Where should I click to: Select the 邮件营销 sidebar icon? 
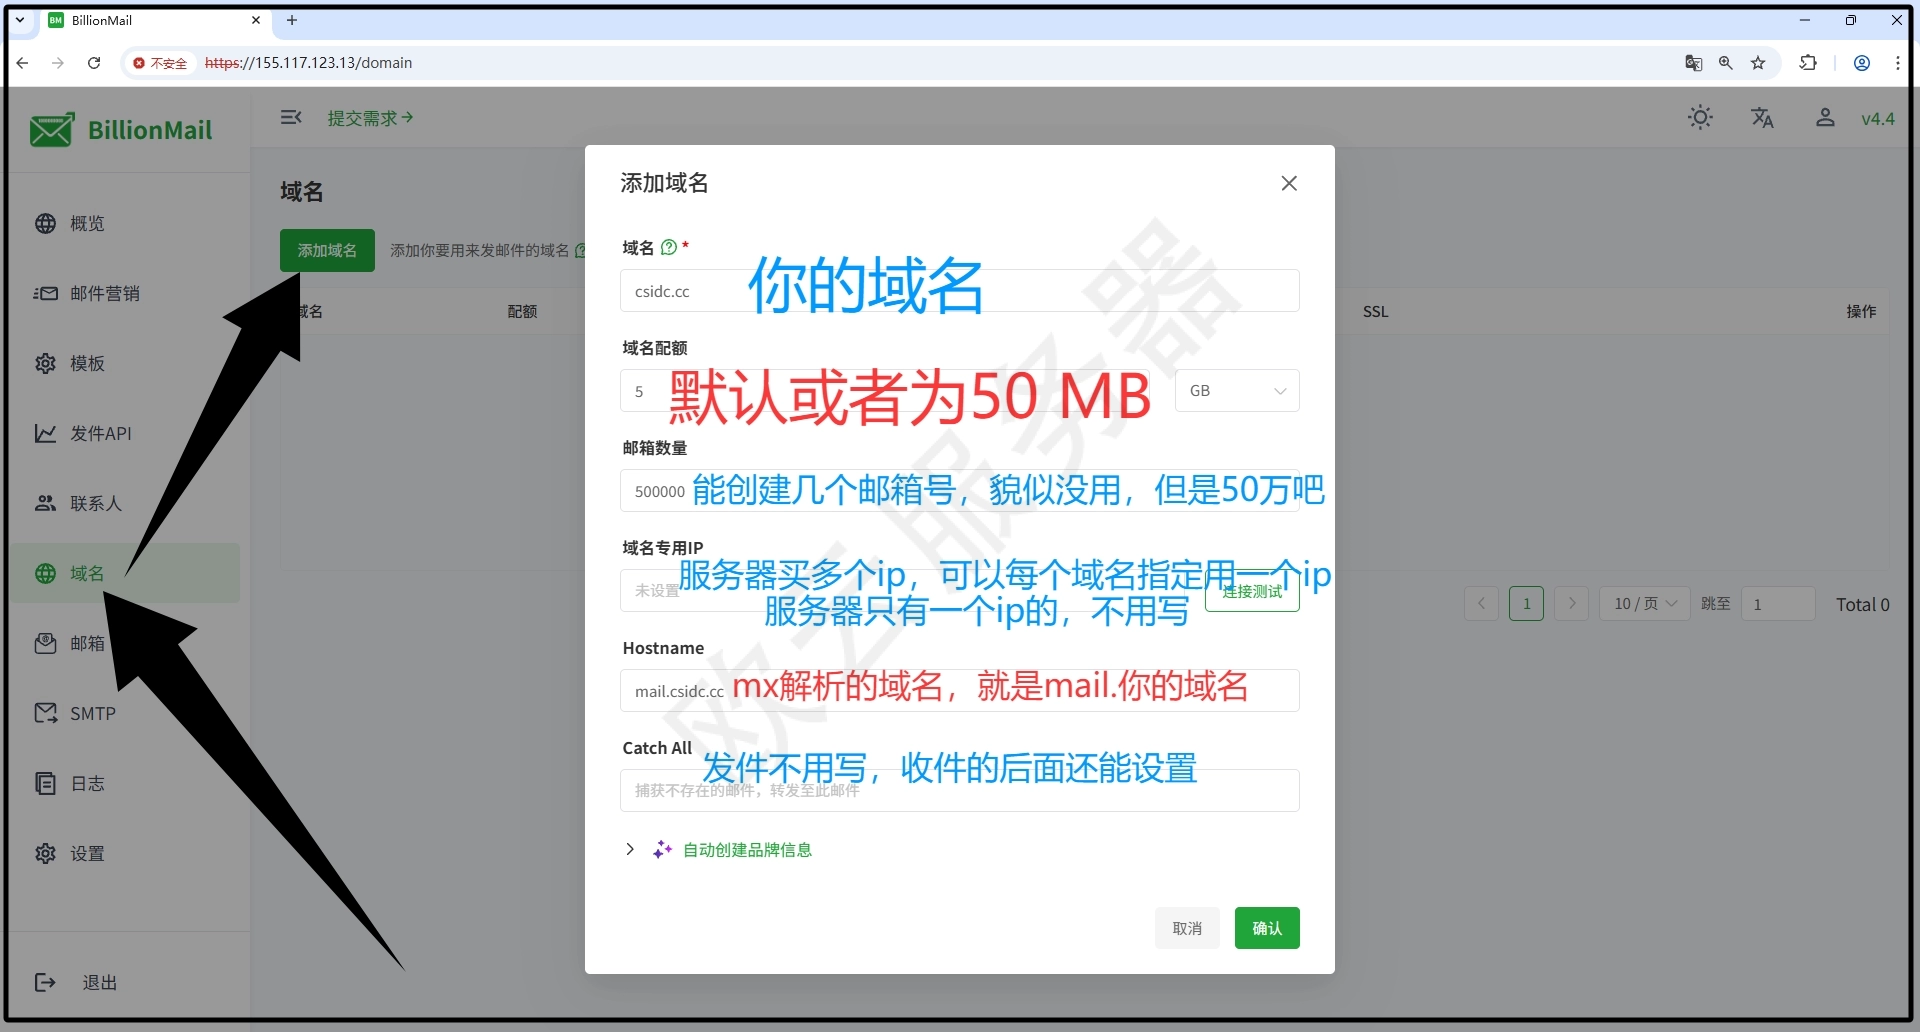pyautogui.click(x=46, y=293)
